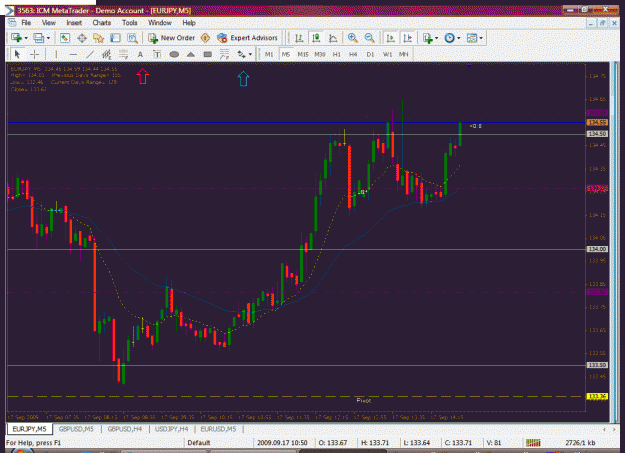Switch to the GBPUSD,M5 chart tab
Screen dimensions: 625x453
pyautogui.click(x=76, y=429)
